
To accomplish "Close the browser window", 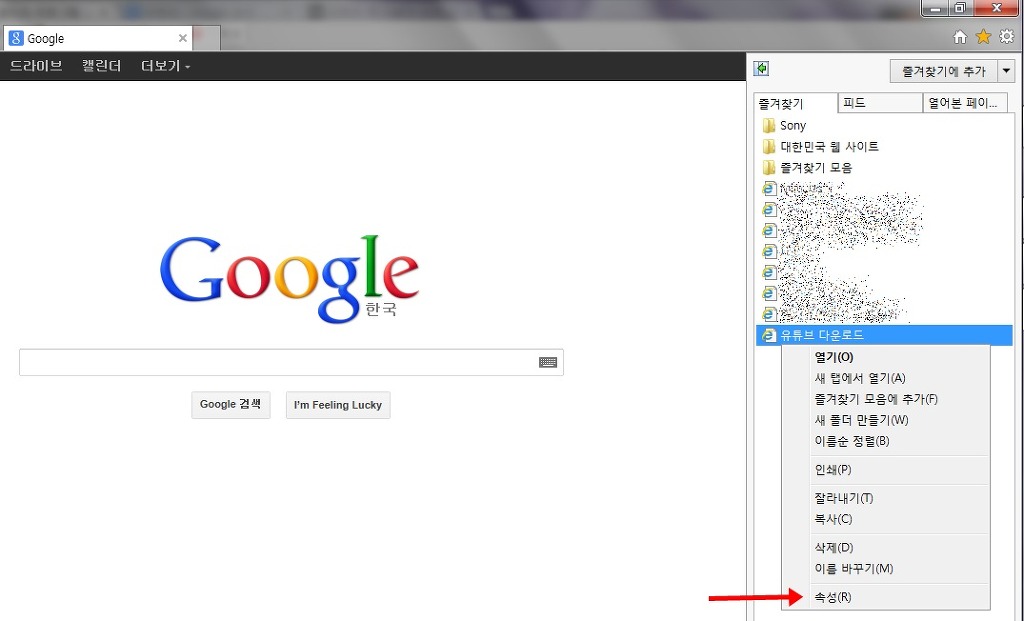I will 997,8.
